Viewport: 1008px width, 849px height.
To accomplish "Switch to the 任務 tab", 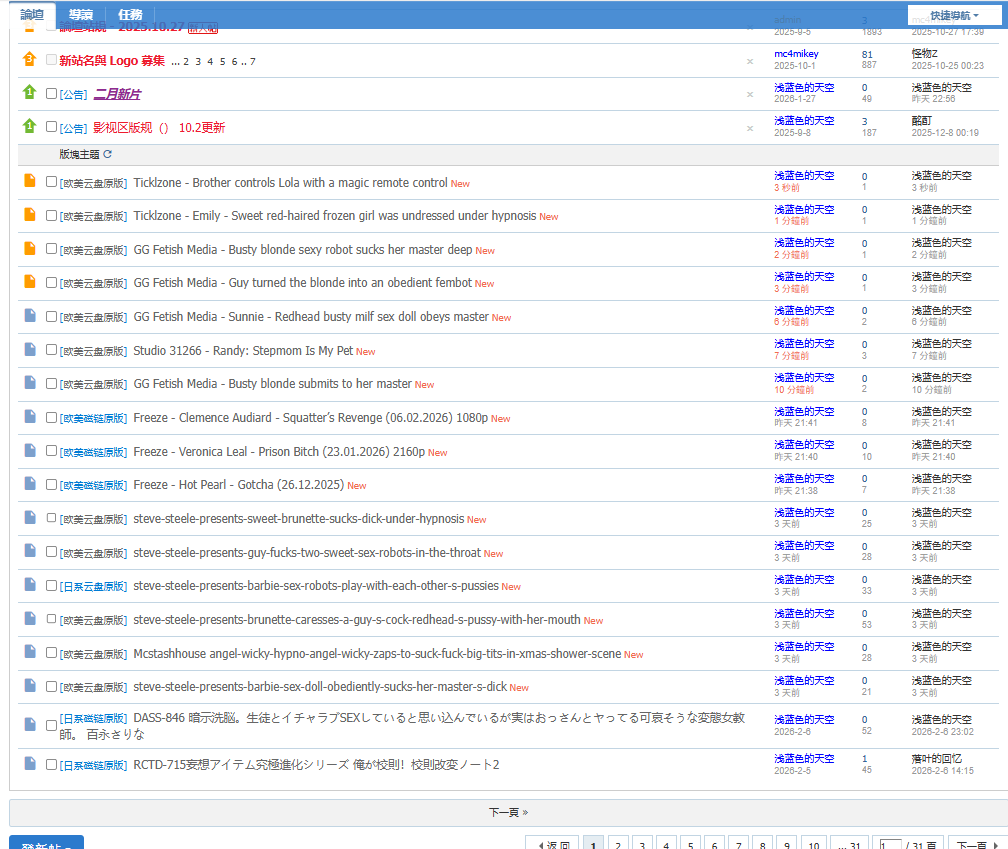I will pos(130,14).
